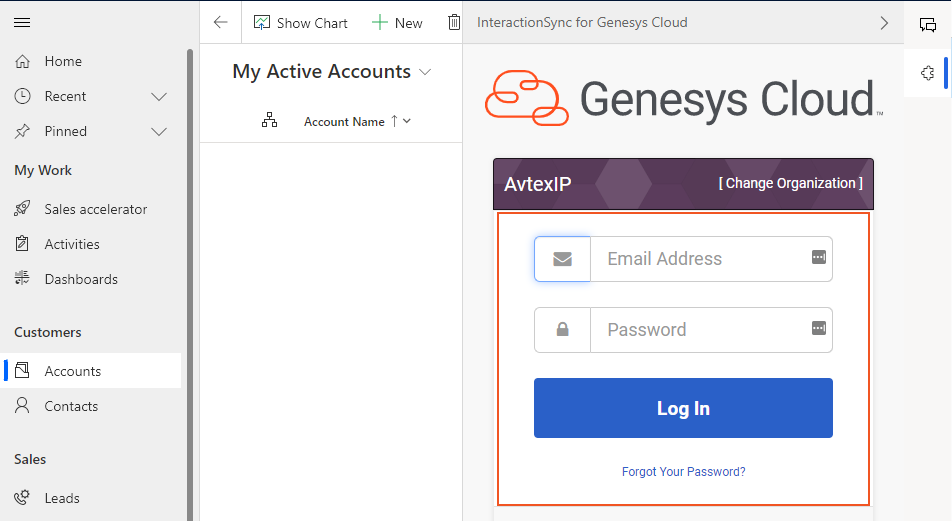This screenshot has height=521, width=952.
Task: Click Show Chart button
Action: click(301, 23)
